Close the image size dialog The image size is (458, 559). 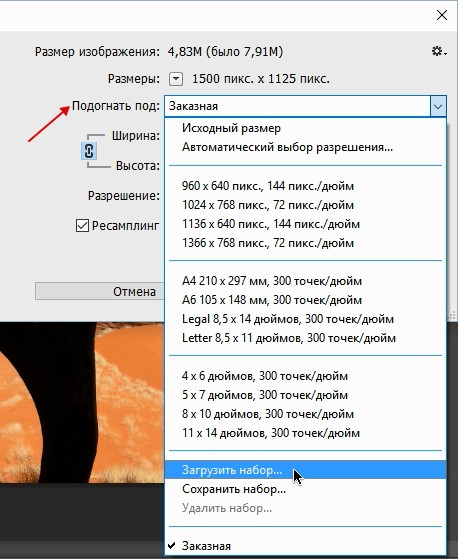tap(442, 15)
